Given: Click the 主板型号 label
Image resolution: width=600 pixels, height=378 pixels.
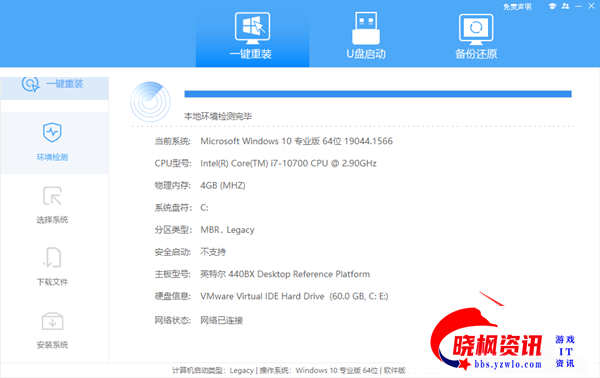Looking at the screenshot, I should 173,274.
